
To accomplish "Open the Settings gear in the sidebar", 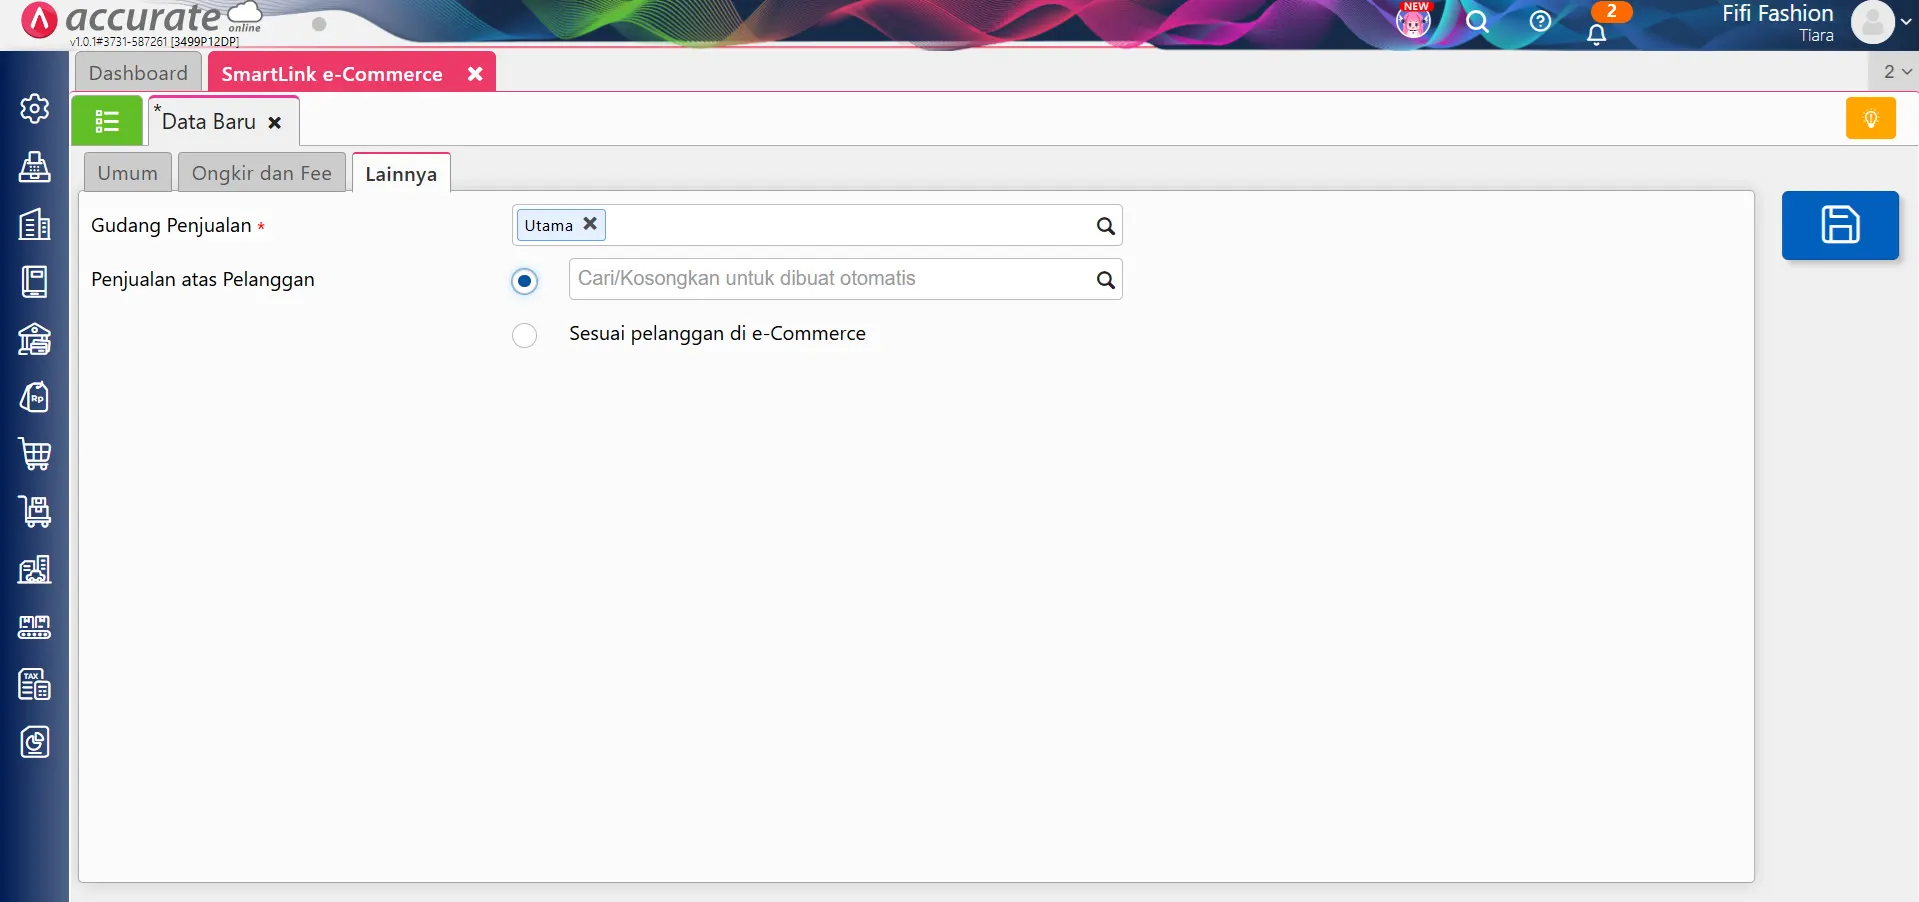I will tap(35, 109).
